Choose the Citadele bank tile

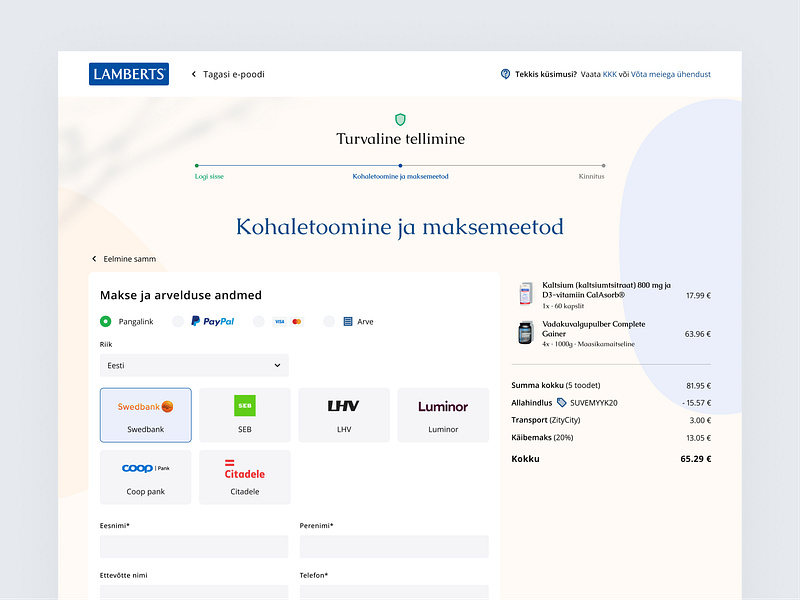pos(245,477)
